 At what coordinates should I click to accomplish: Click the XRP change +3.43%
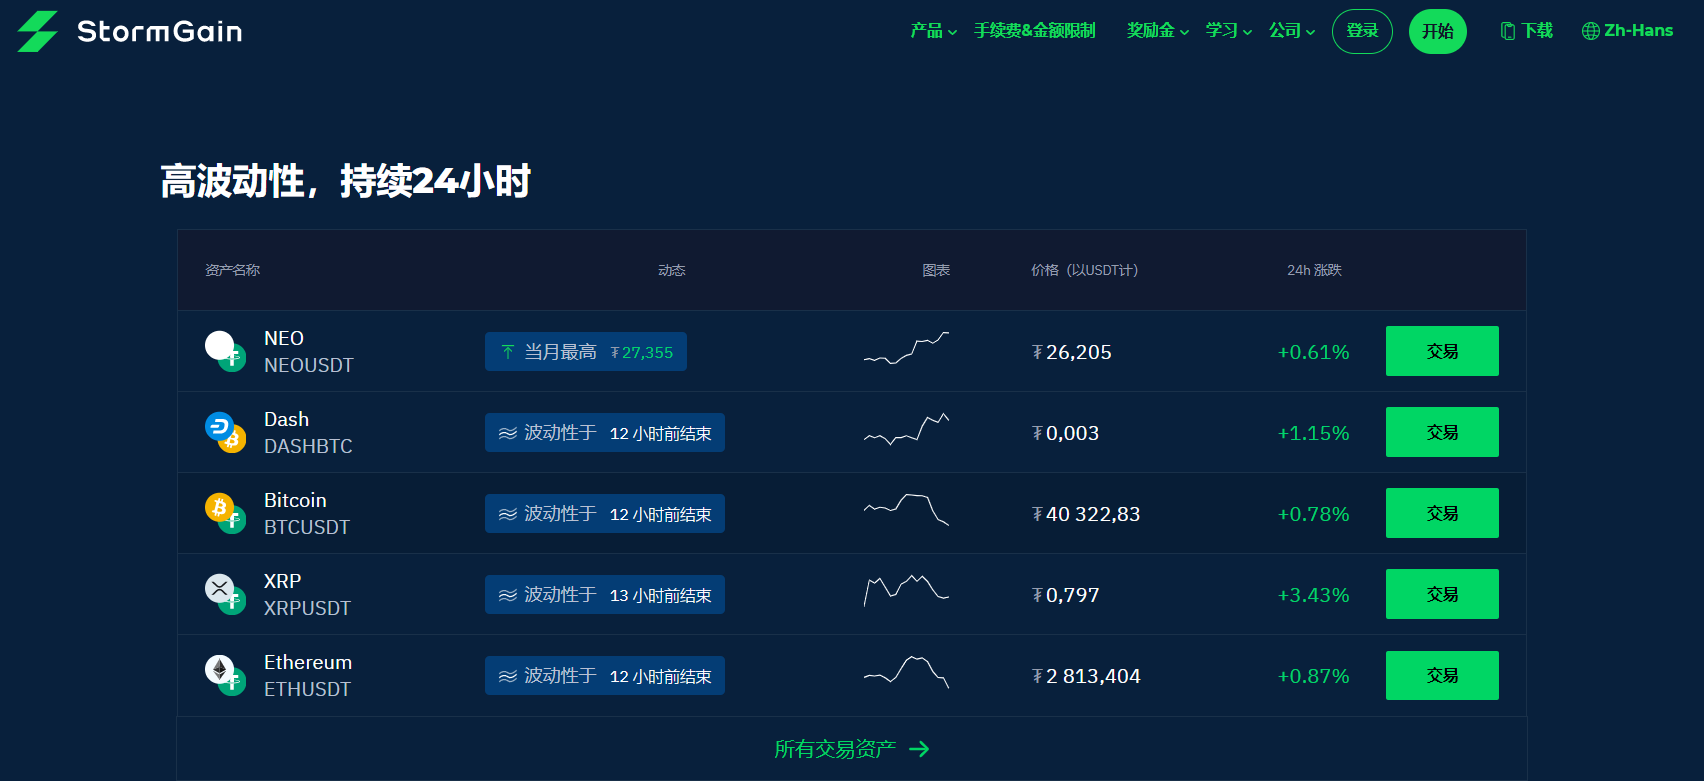click(1314, 595)
